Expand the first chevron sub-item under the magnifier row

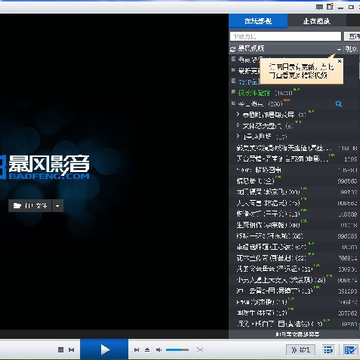point(238,114)
